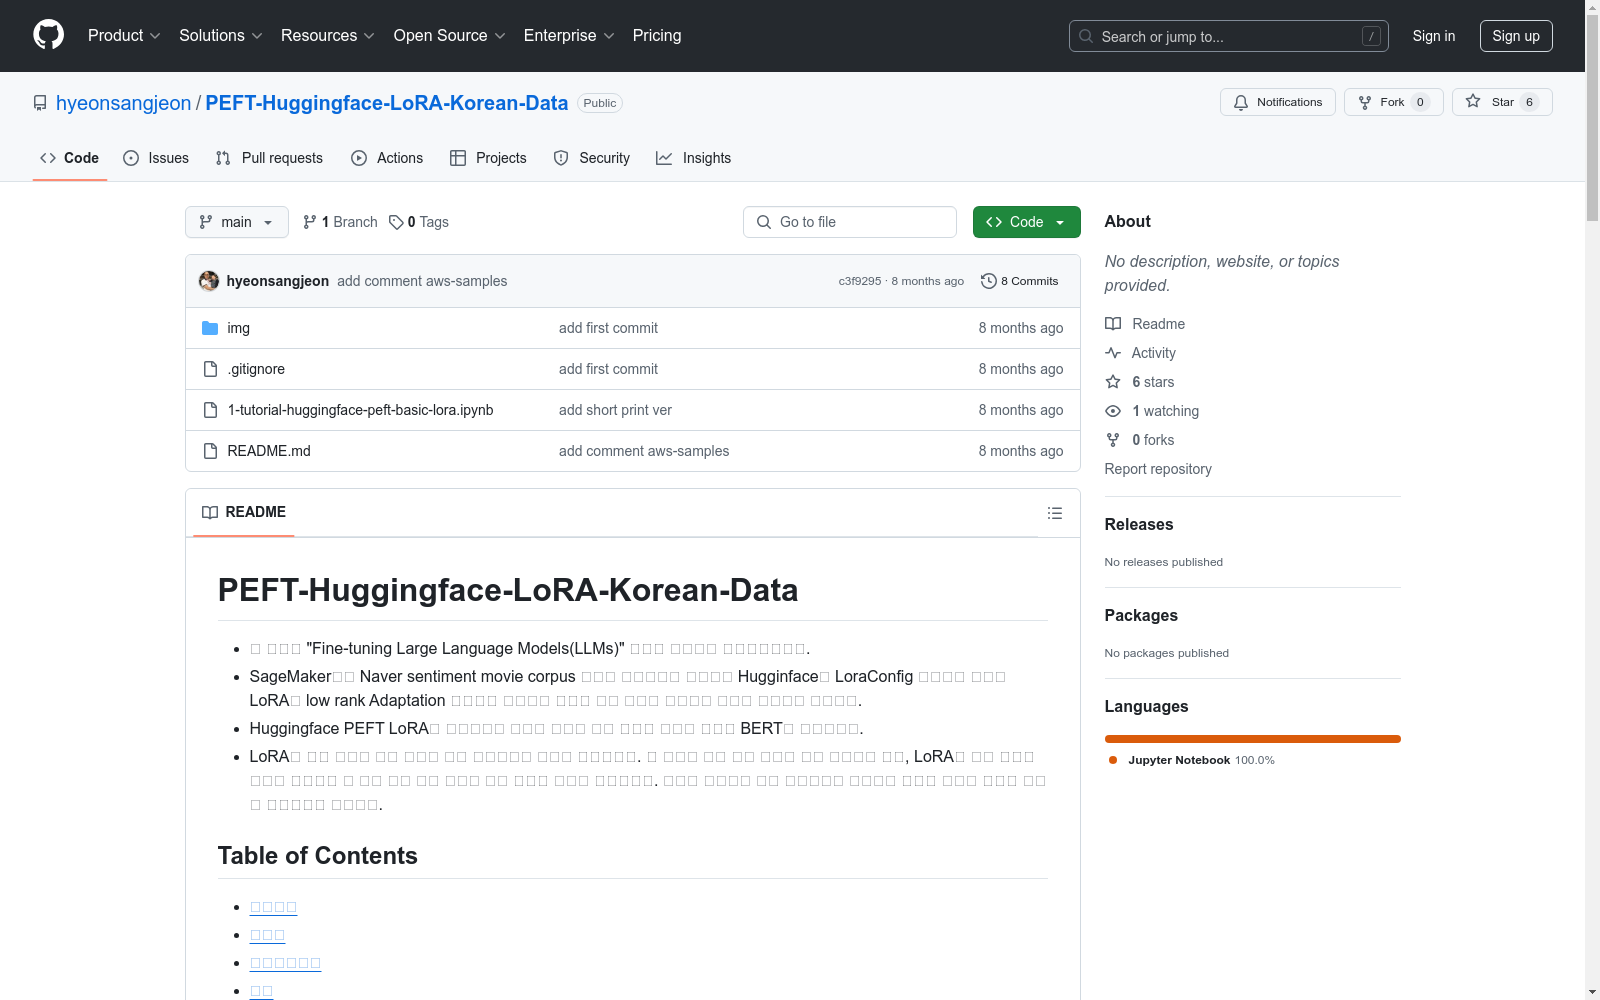Click the clock history icon beside 8 Commits

pos(989,281)
